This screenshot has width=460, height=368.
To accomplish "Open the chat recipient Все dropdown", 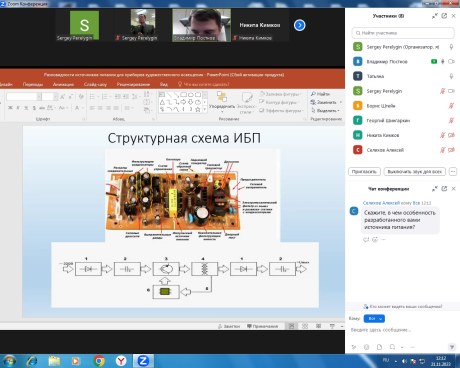I will tap(374, 319).
